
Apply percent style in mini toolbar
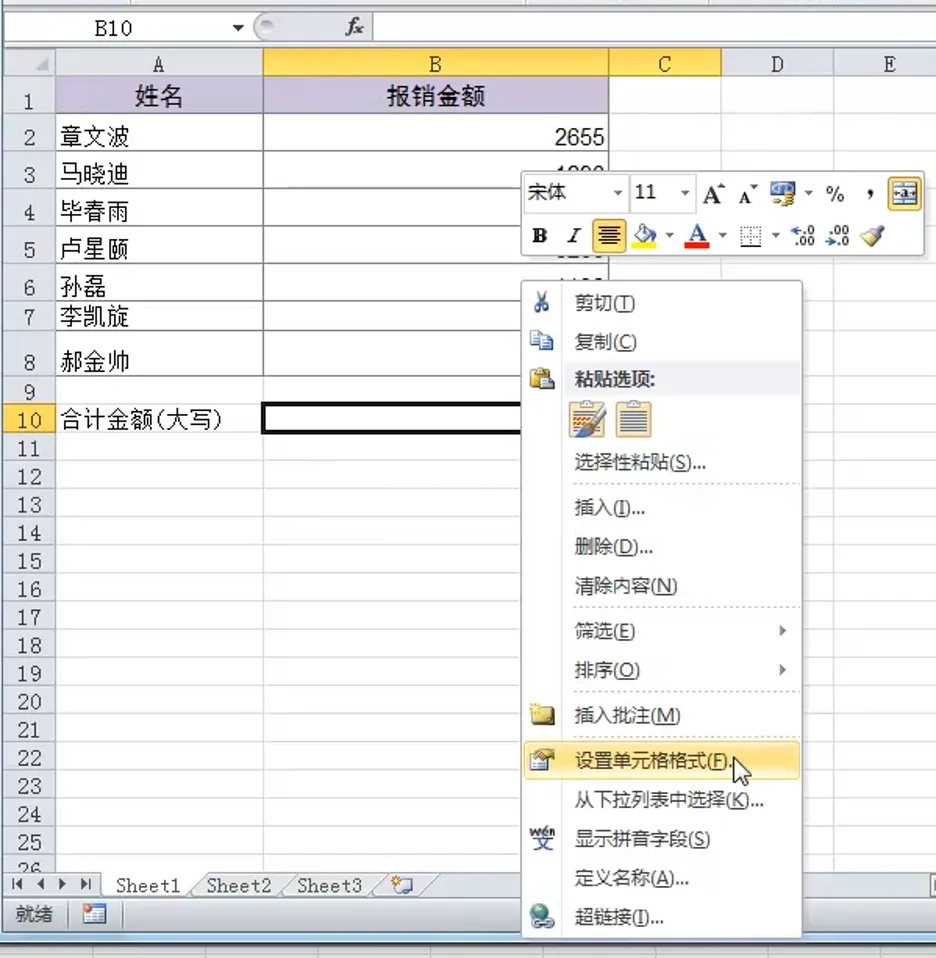click(835, 194)
